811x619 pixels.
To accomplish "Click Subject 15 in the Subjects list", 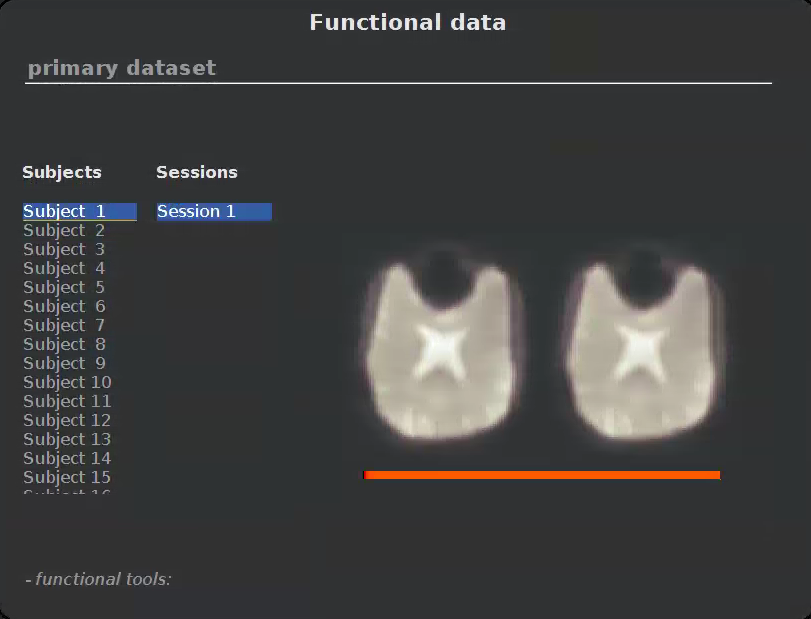I will coord(67,478).
